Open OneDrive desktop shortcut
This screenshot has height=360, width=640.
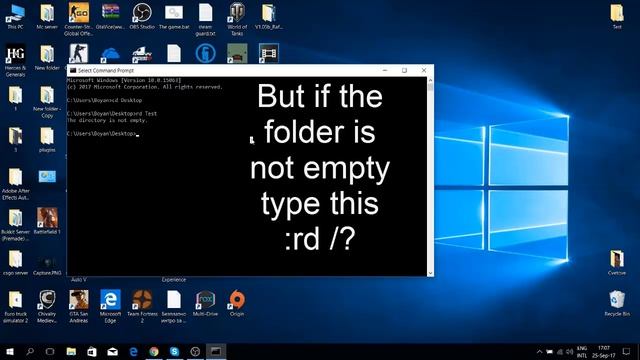click(x=110, y=54)
